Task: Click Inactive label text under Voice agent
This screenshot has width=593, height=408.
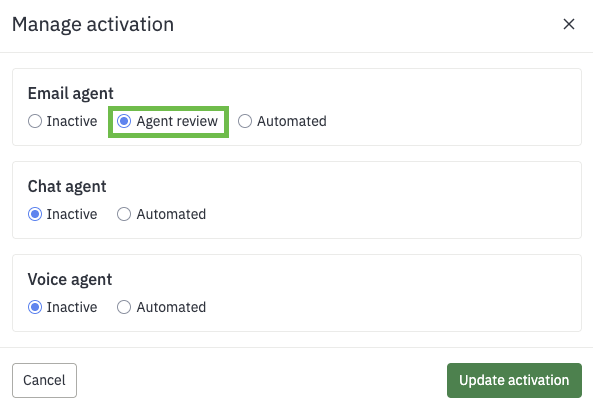Action: (x=72, y=307)
